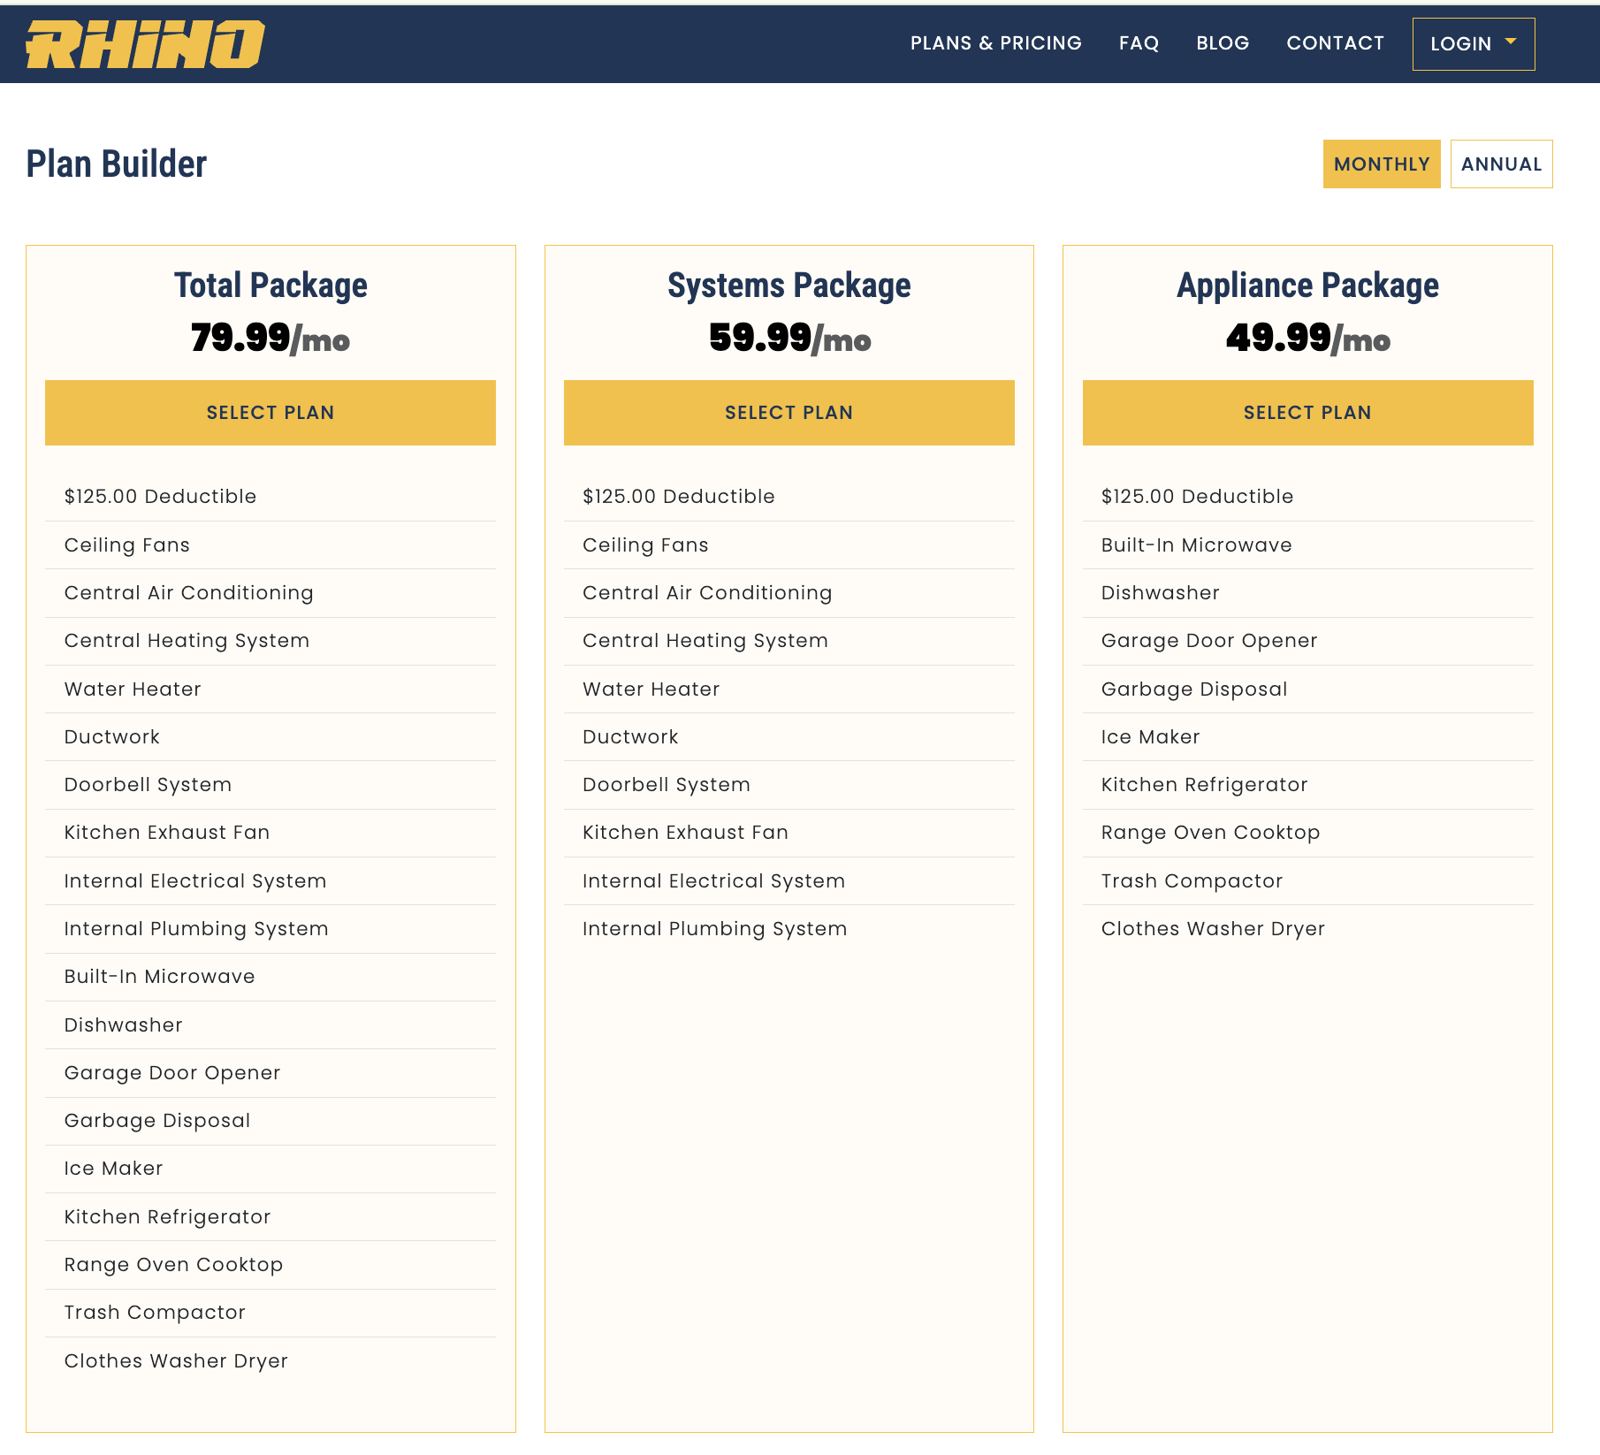Click Garbage Disposal in Appliance Package
The height and width of the screenshot is (1455, 1600).
(1308, 689)
